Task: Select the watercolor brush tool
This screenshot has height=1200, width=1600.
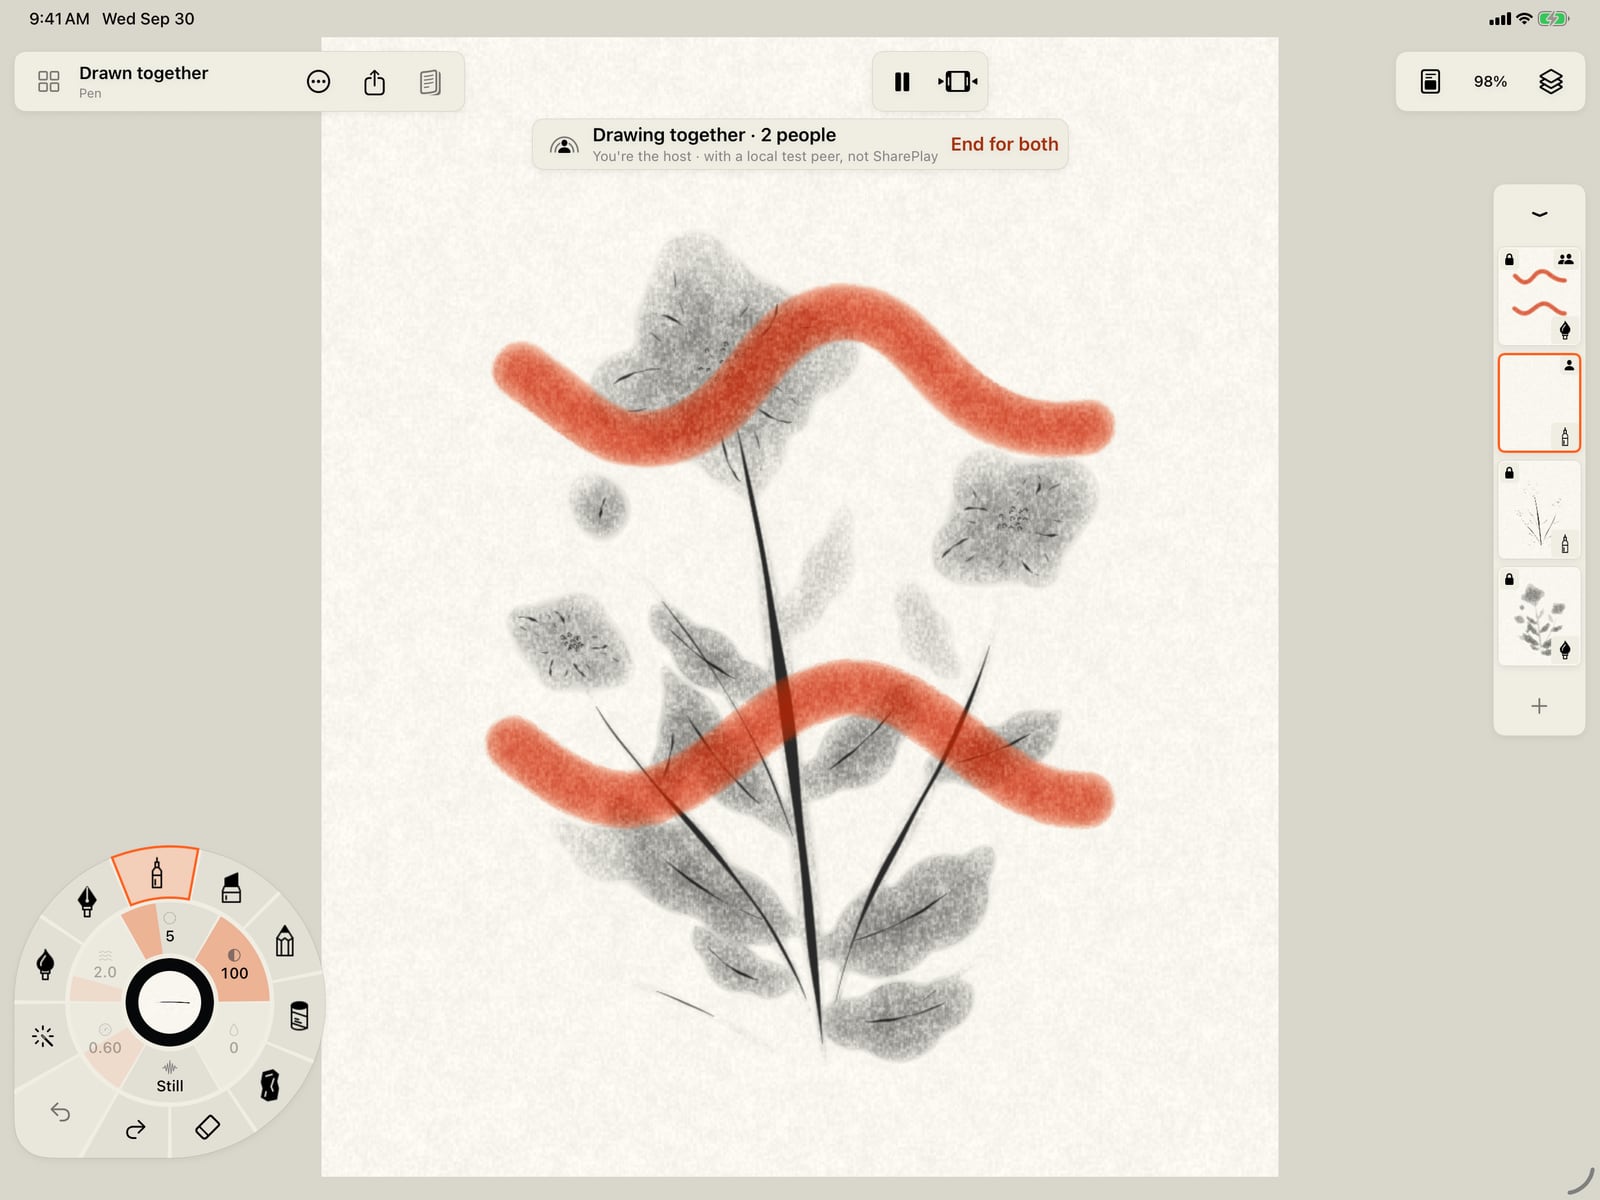Action: pos(45,964)
